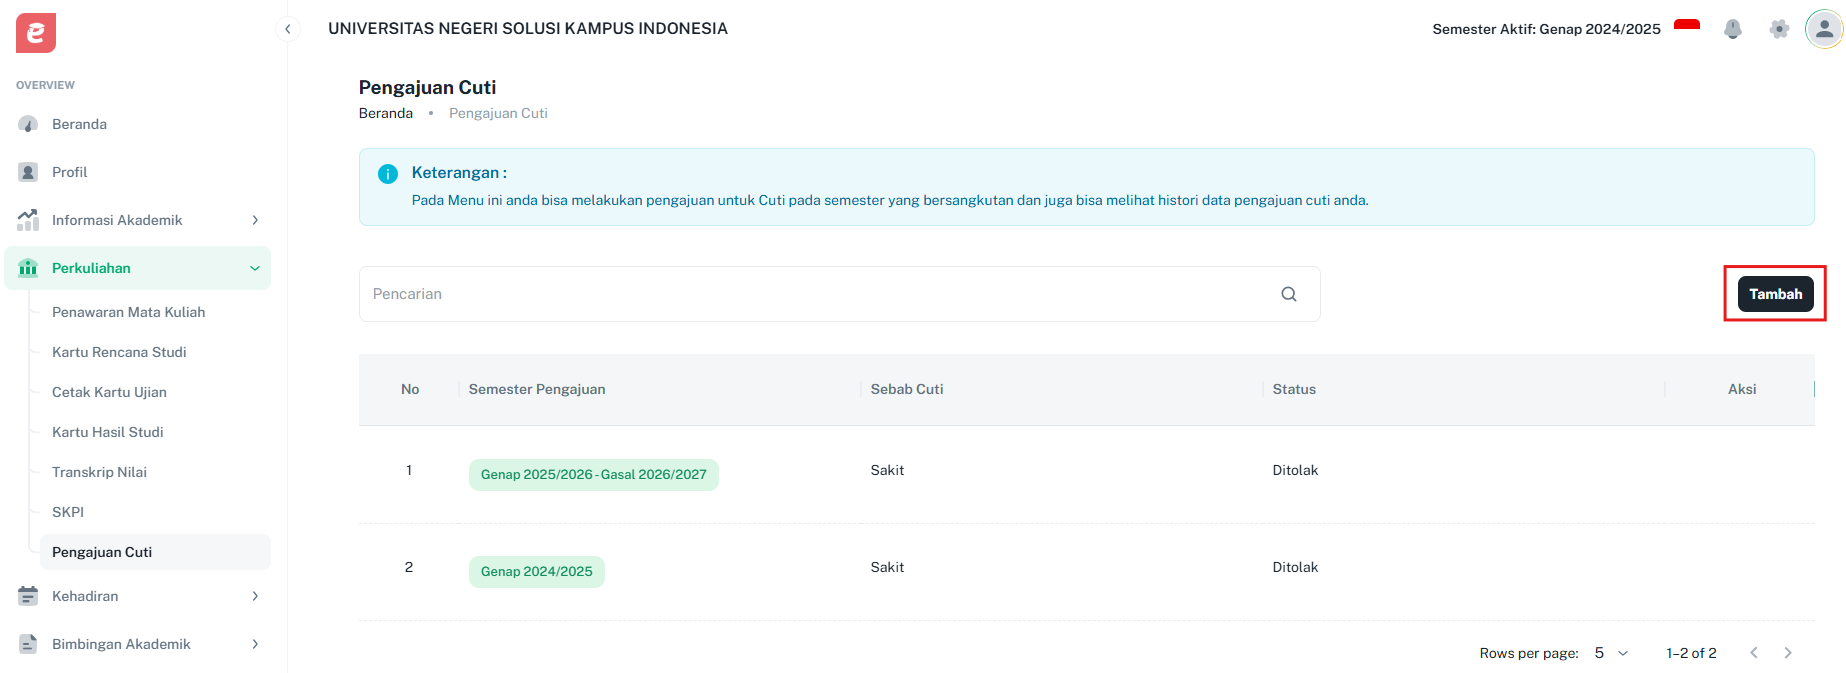1846x673 pixels.
Task: Click Ditolak status in row 2
Action: [1295, 567]
